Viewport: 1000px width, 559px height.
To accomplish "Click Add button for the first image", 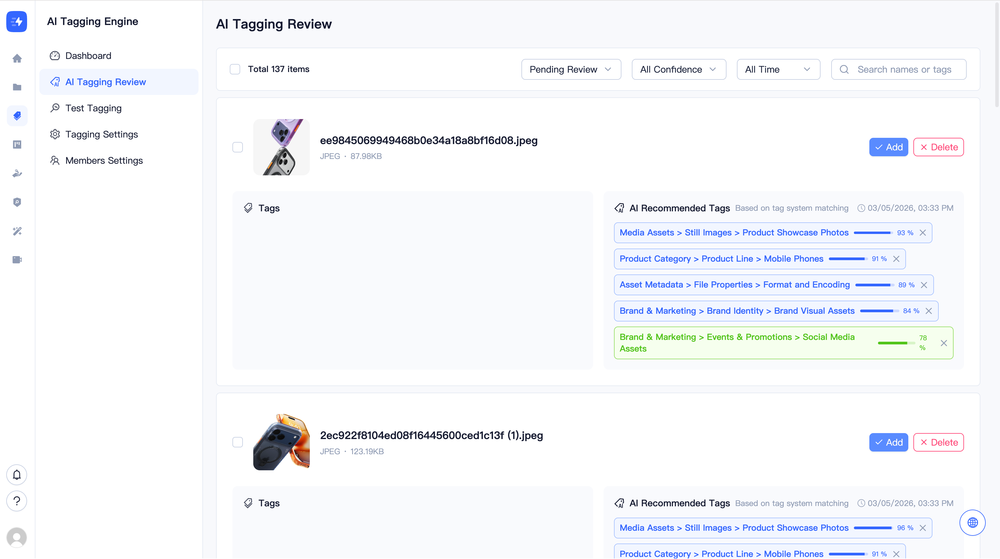I will (x=888, y=147).
